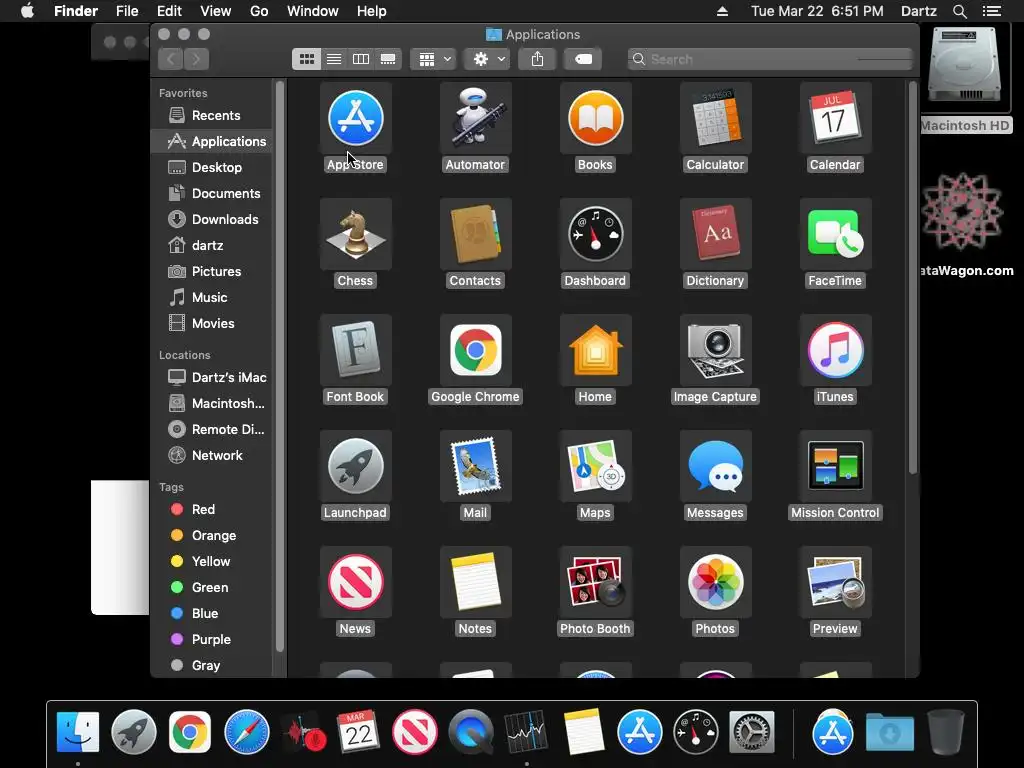Select the Home app icon

[x=595, y=350]
